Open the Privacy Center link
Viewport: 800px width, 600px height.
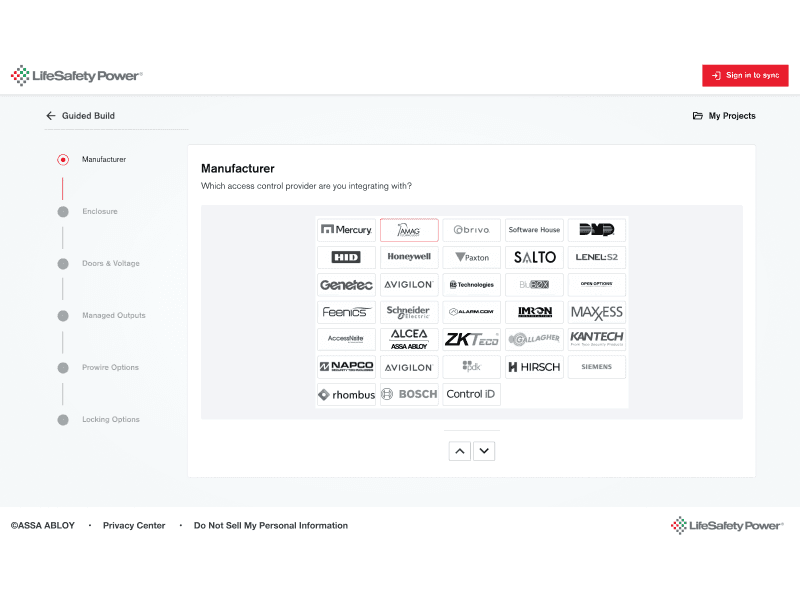click(134, 526)
